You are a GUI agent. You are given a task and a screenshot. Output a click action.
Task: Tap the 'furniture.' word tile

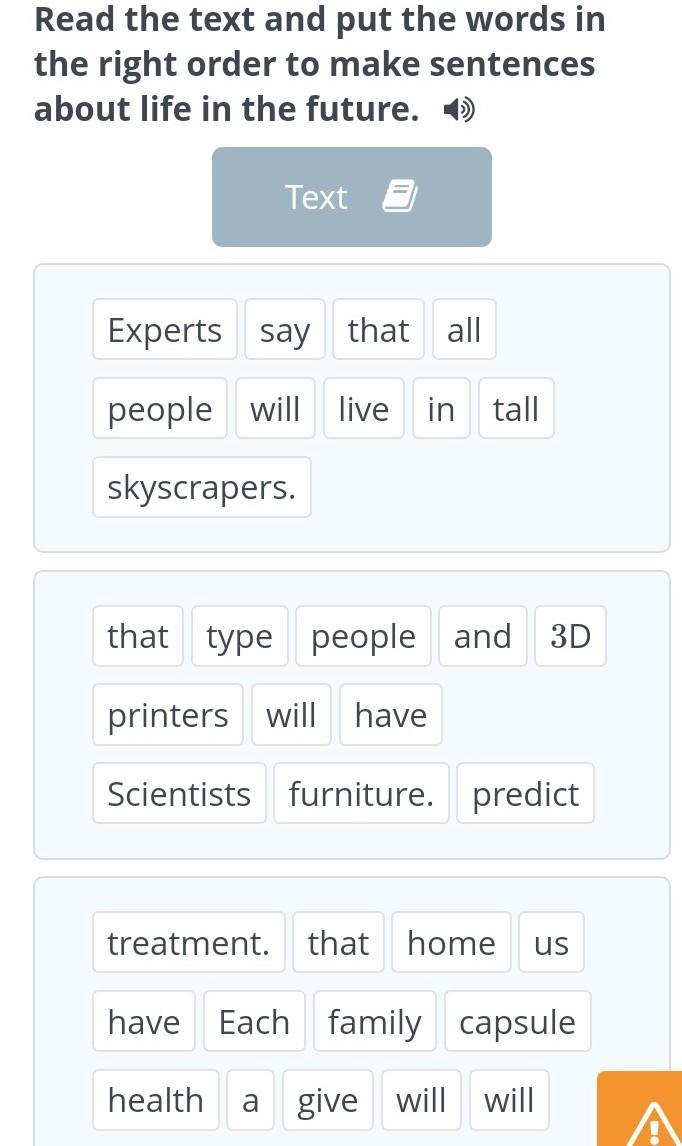click(361, 794)
